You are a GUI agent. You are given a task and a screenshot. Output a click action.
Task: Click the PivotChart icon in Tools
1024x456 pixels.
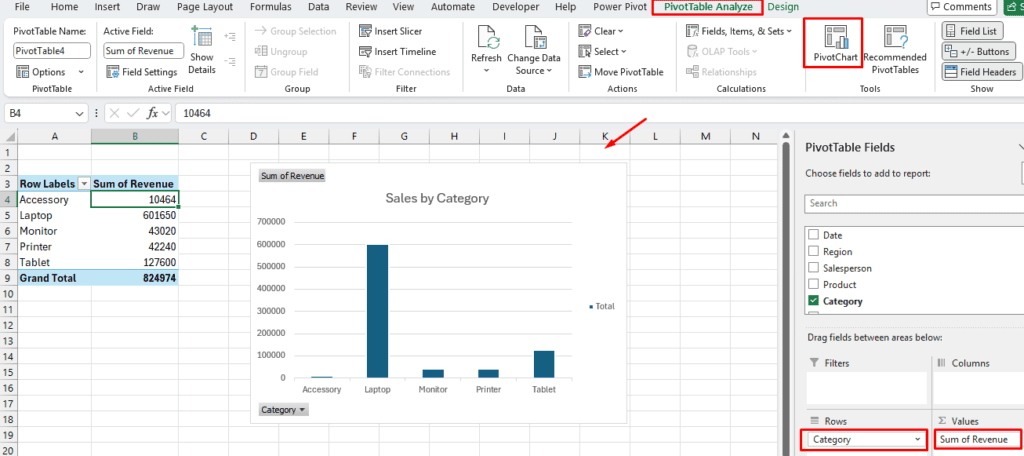(835, 37)
